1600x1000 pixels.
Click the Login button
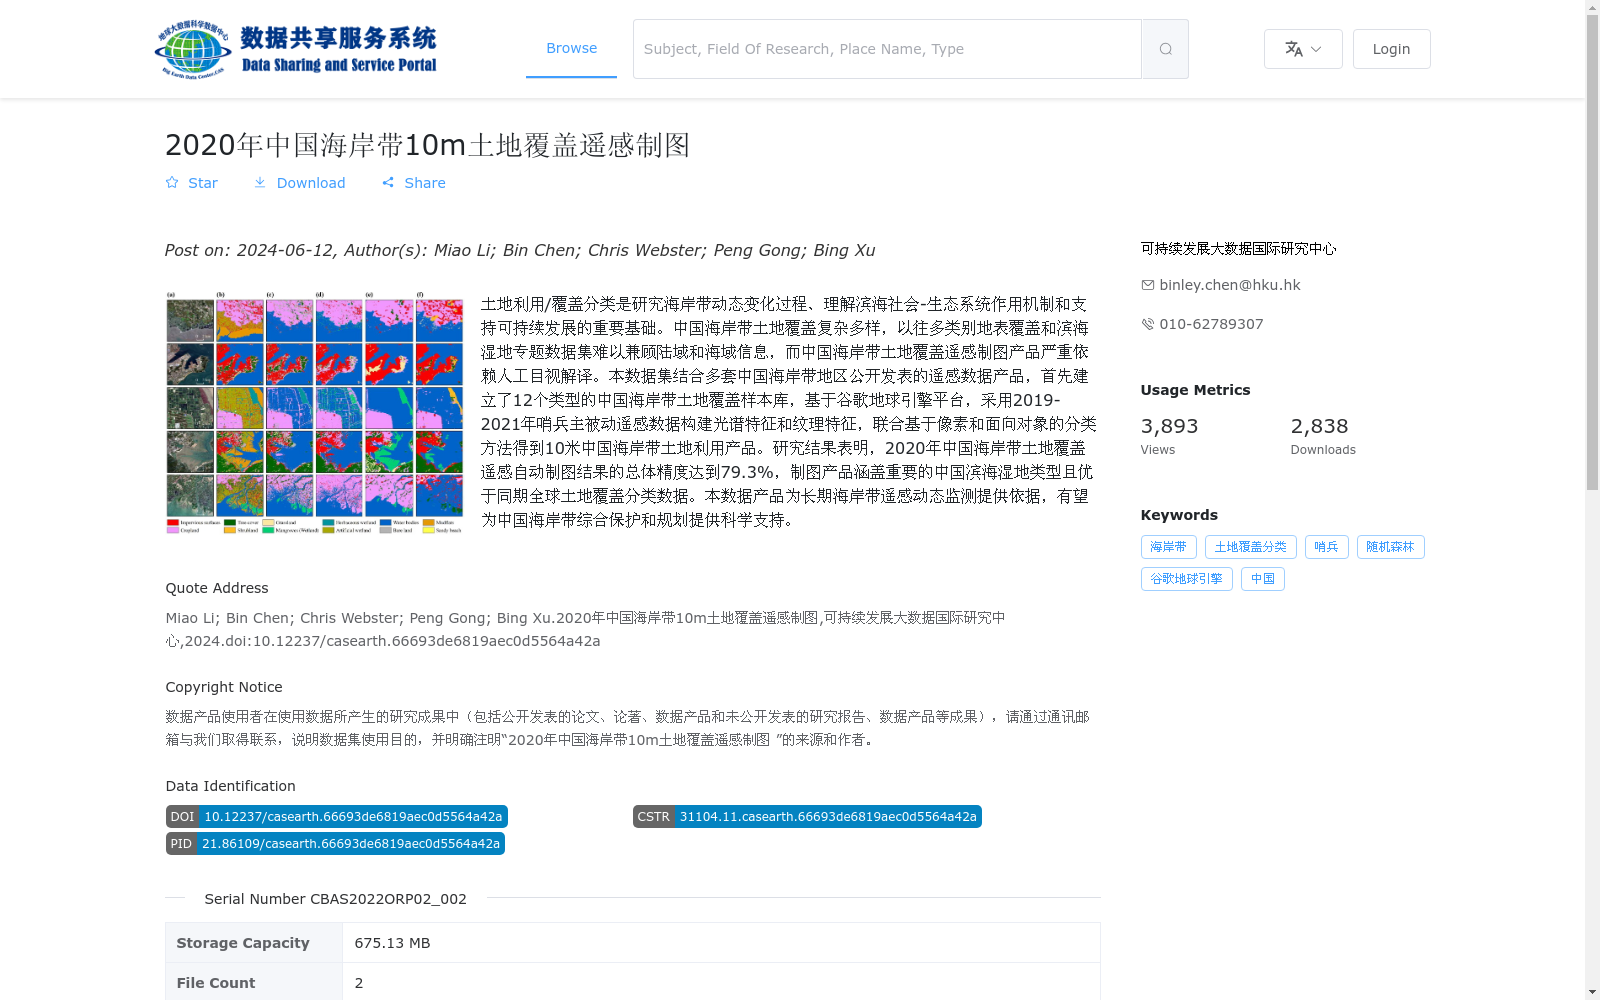[x=1391, y=49]
